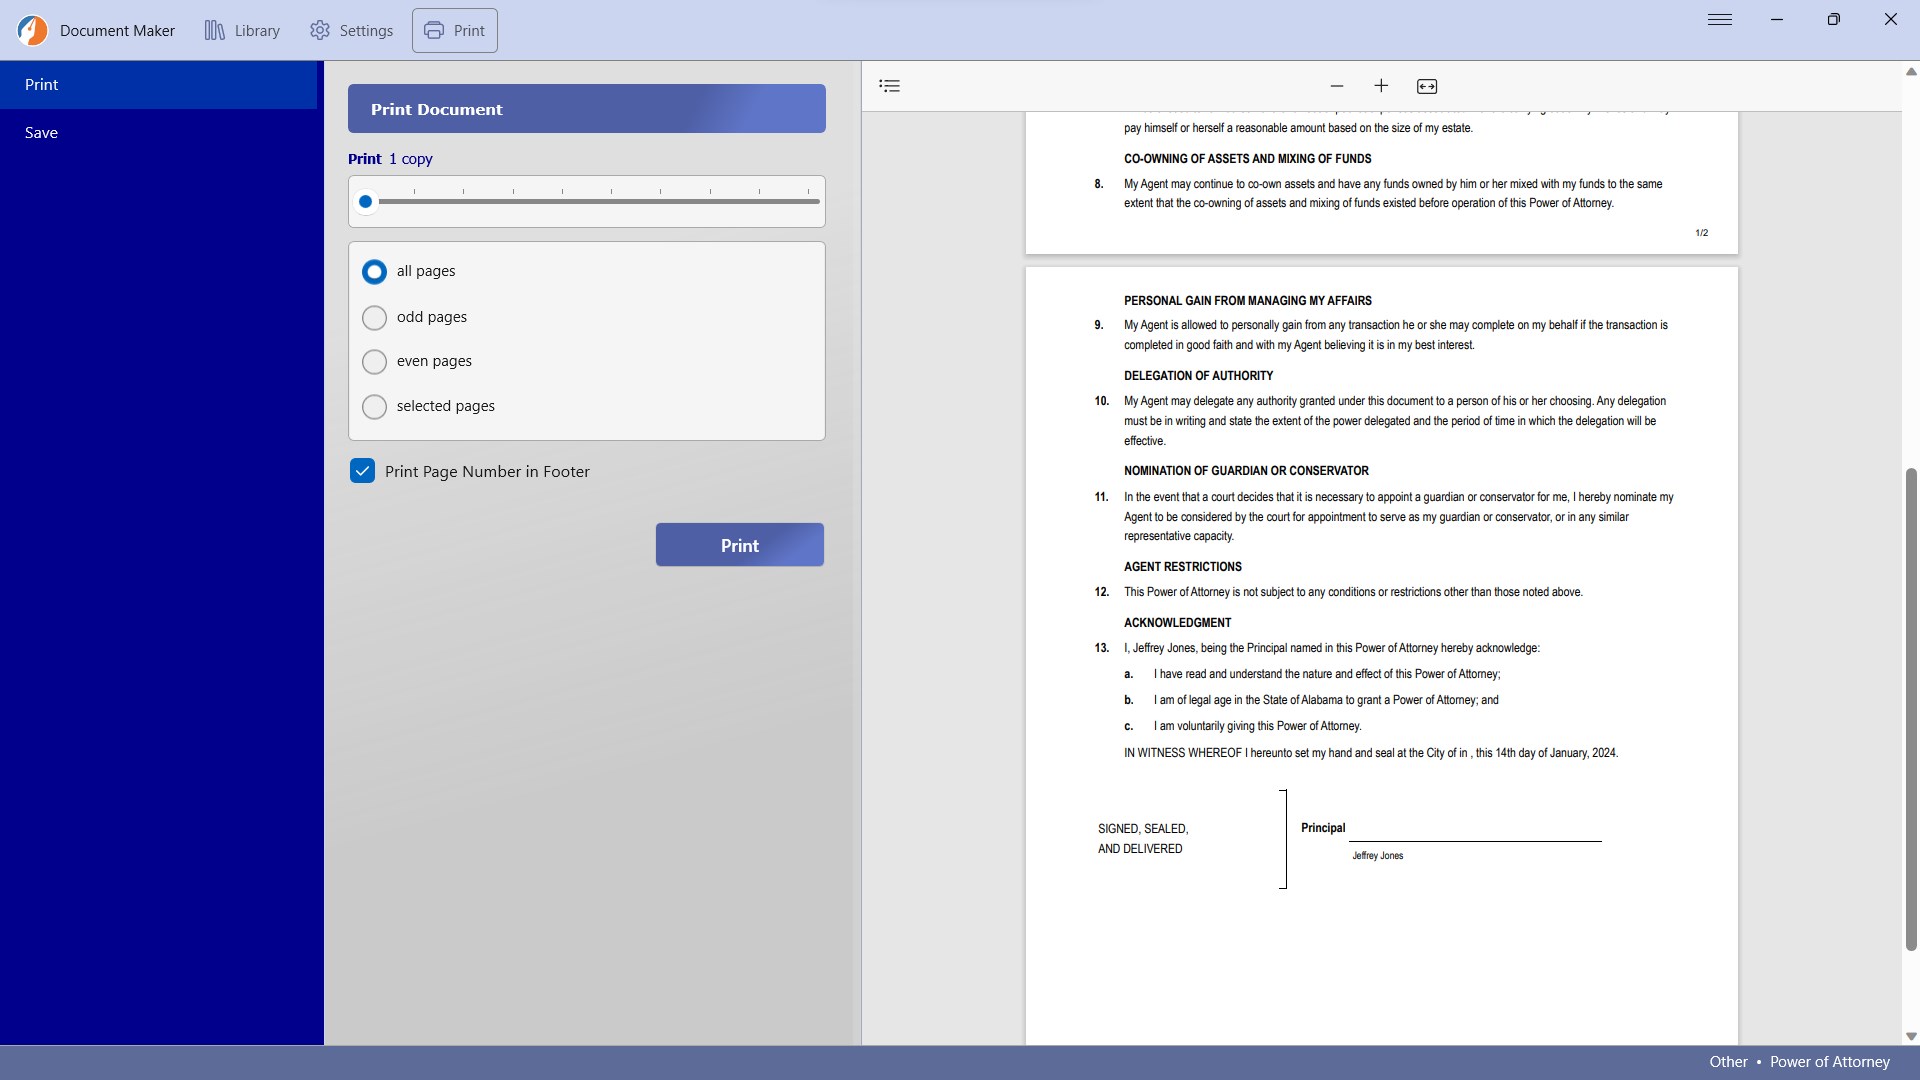Zoom out the document preview
The image size is (1920, 1080).
pos(1337,86)
